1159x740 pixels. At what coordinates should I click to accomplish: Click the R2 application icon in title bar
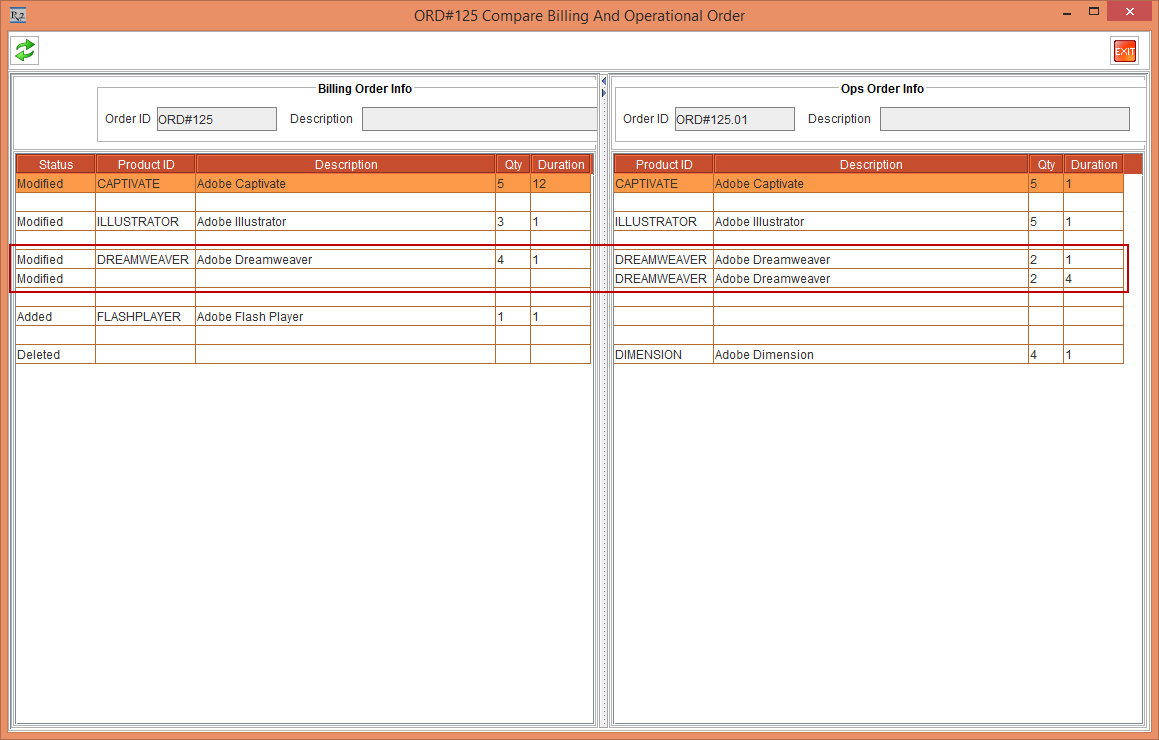pos(17,15)
